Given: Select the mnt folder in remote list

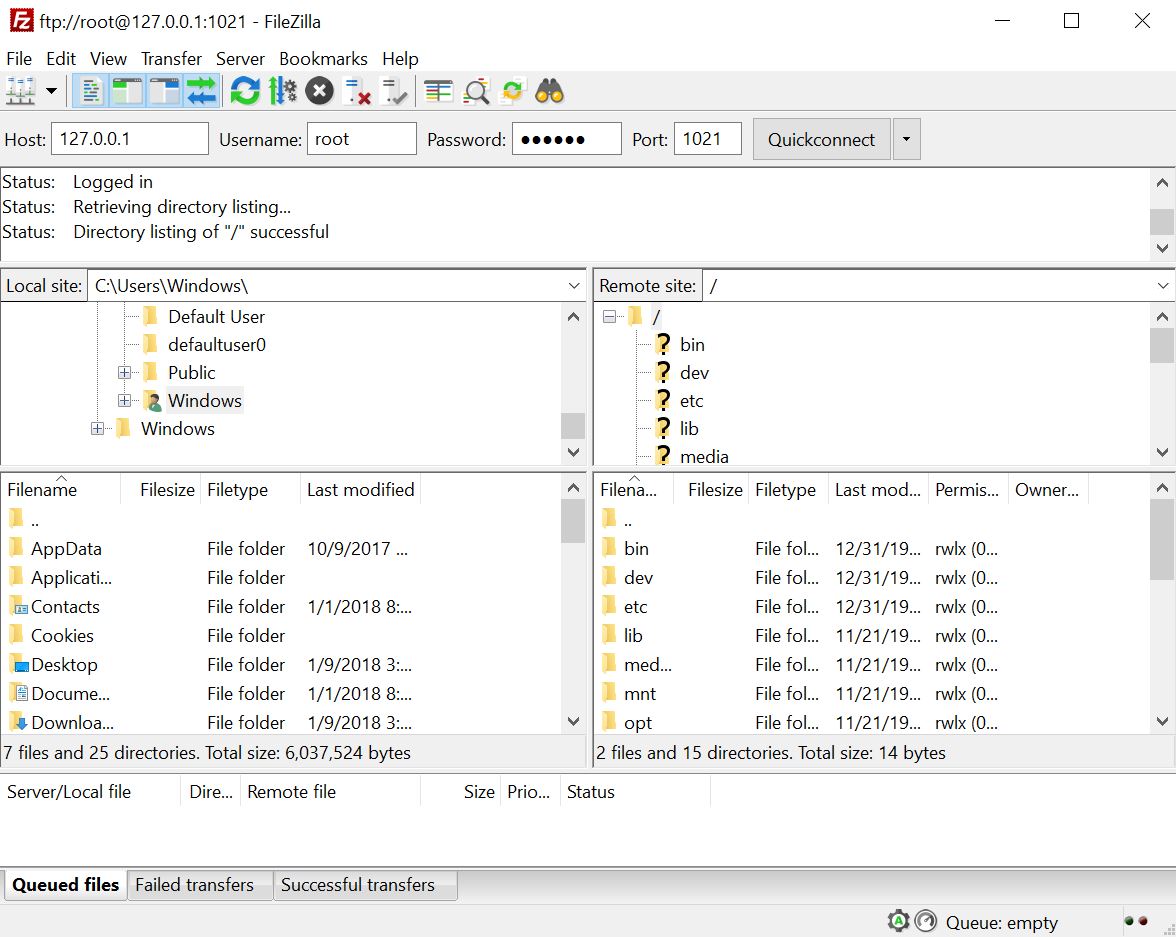Looking at the screenshot, I should (x=640, y=694).
